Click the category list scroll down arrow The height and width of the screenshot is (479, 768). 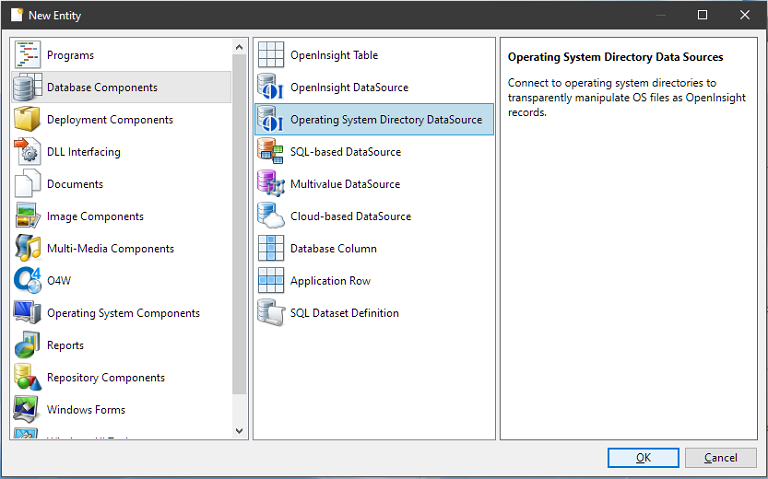[x=239, y=431]
